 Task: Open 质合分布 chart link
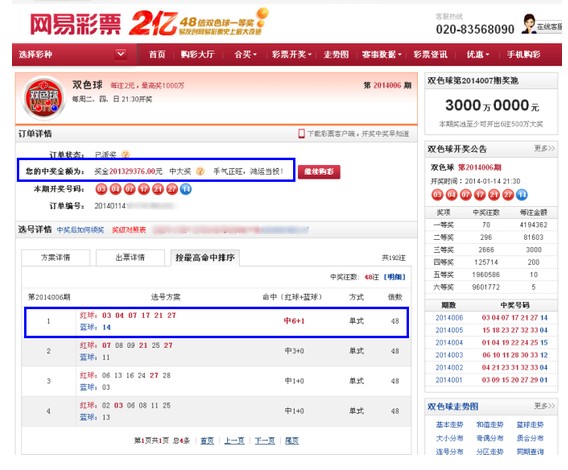pos(530,438)
